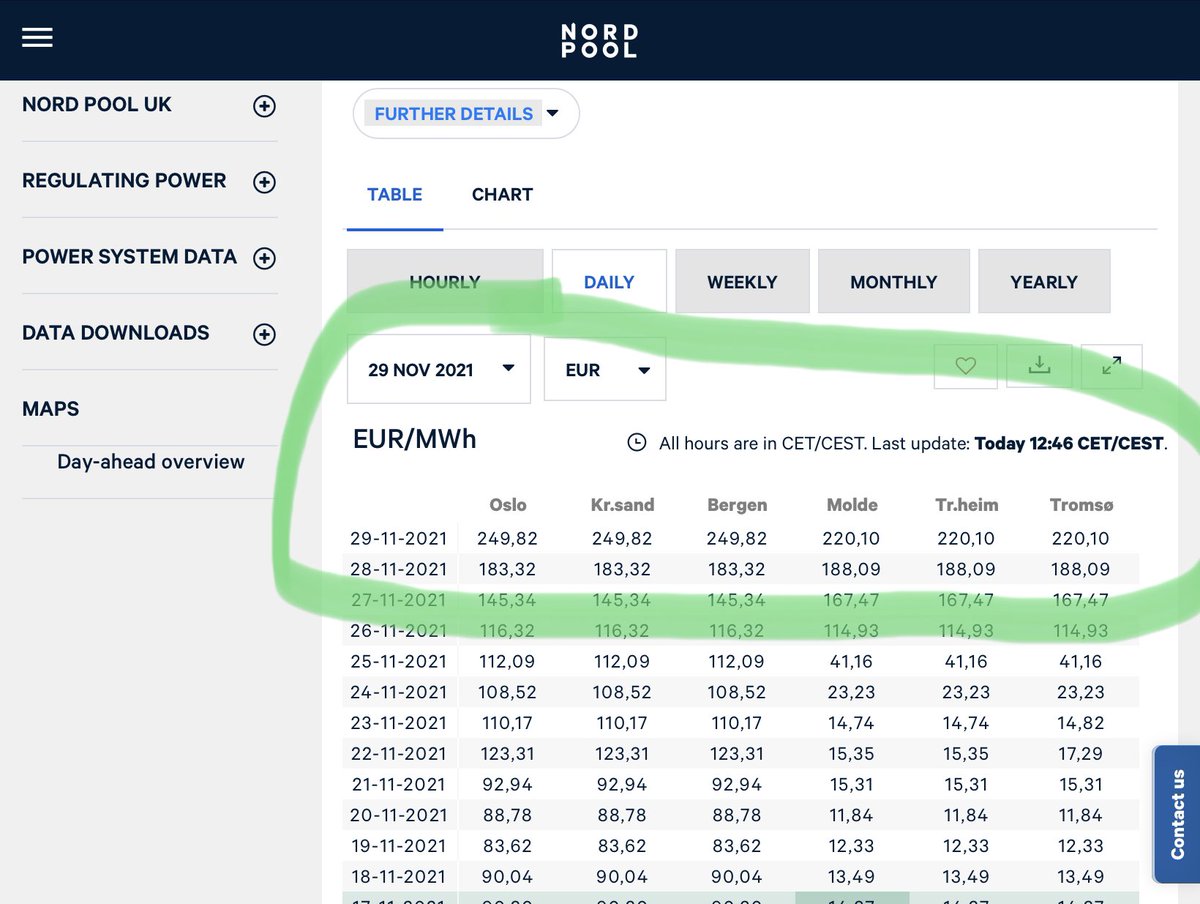Click Molde price 11,84 for 20-11-2021
This screenshot has width=1200, height=904.
pos(852,815)
